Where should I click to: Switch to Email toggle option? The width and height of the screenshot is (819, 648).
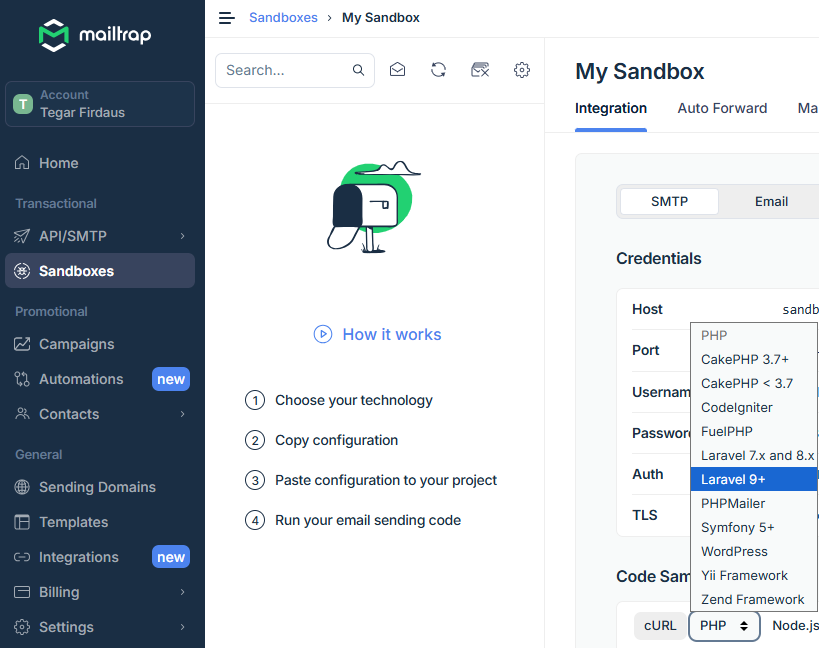coord(771,201)
